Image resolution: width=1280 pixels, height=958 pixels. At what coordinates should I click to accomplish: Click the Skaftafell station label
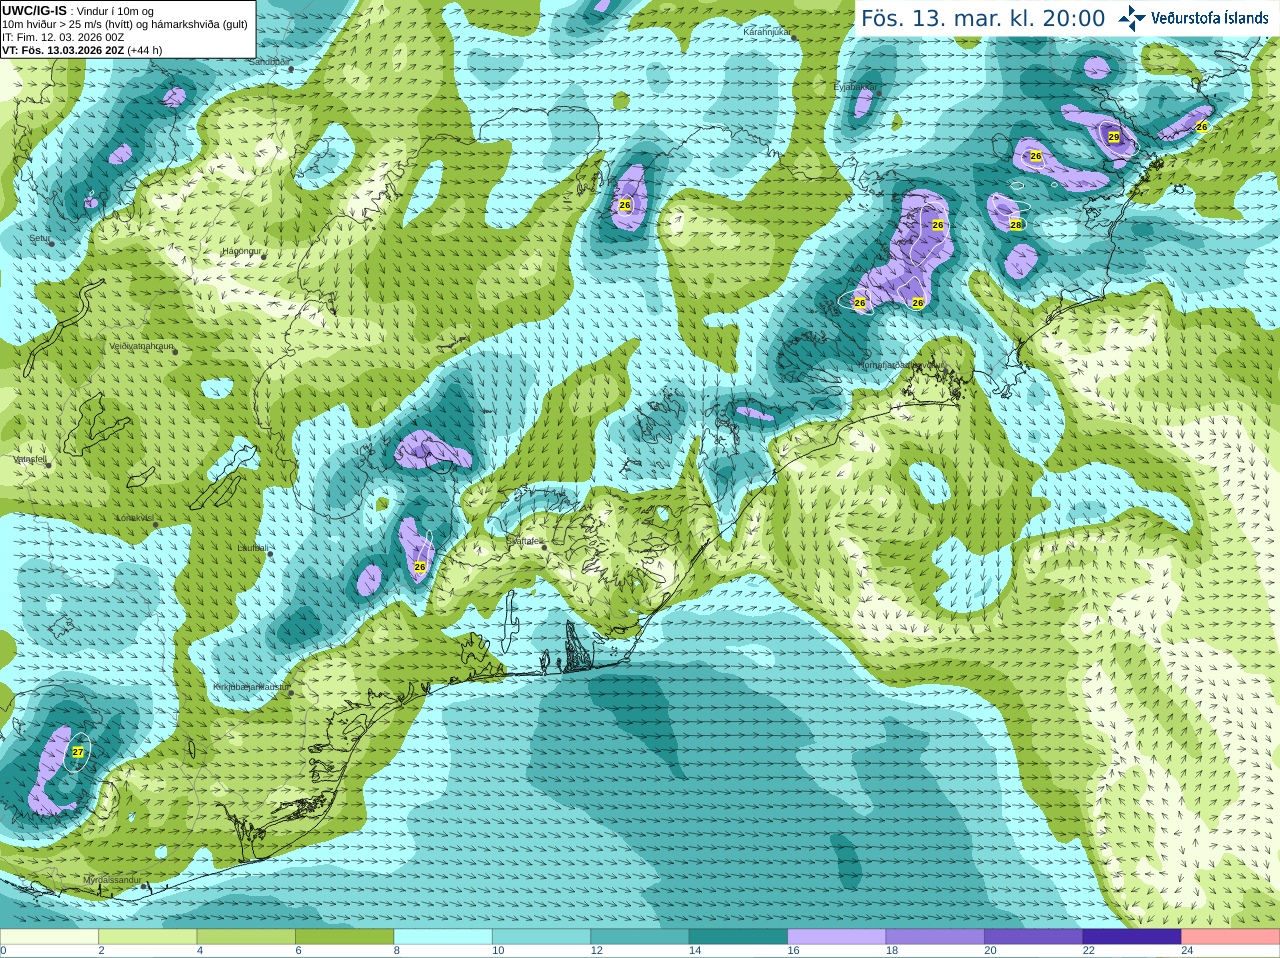click(x=523, y=541)
